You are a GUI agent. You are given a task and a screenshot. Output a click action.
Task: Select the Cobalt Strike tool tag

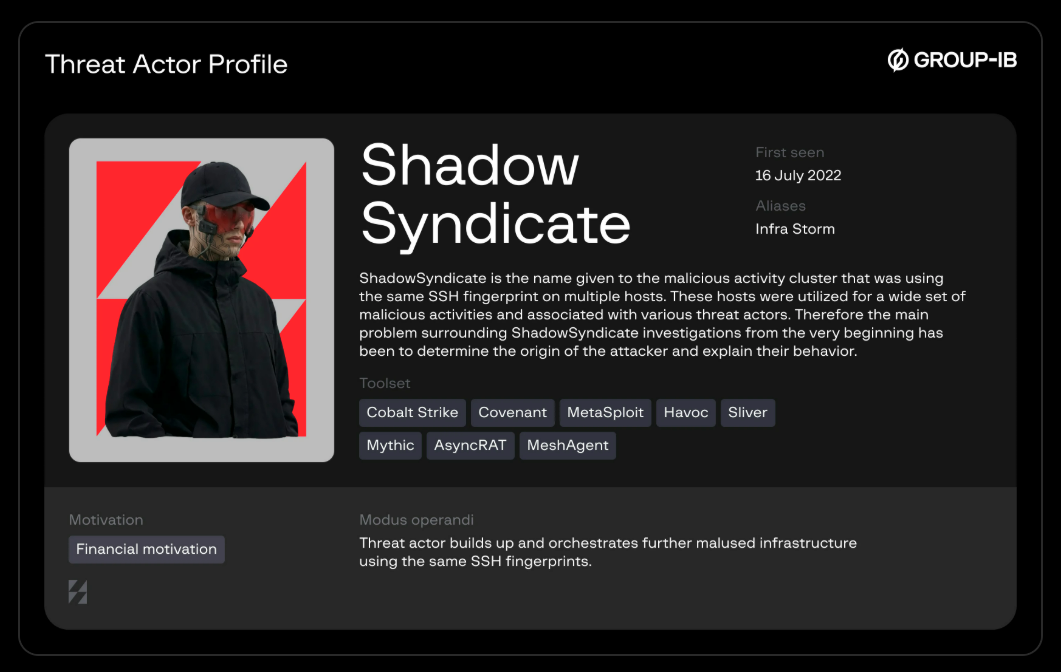tap(412, 413)
